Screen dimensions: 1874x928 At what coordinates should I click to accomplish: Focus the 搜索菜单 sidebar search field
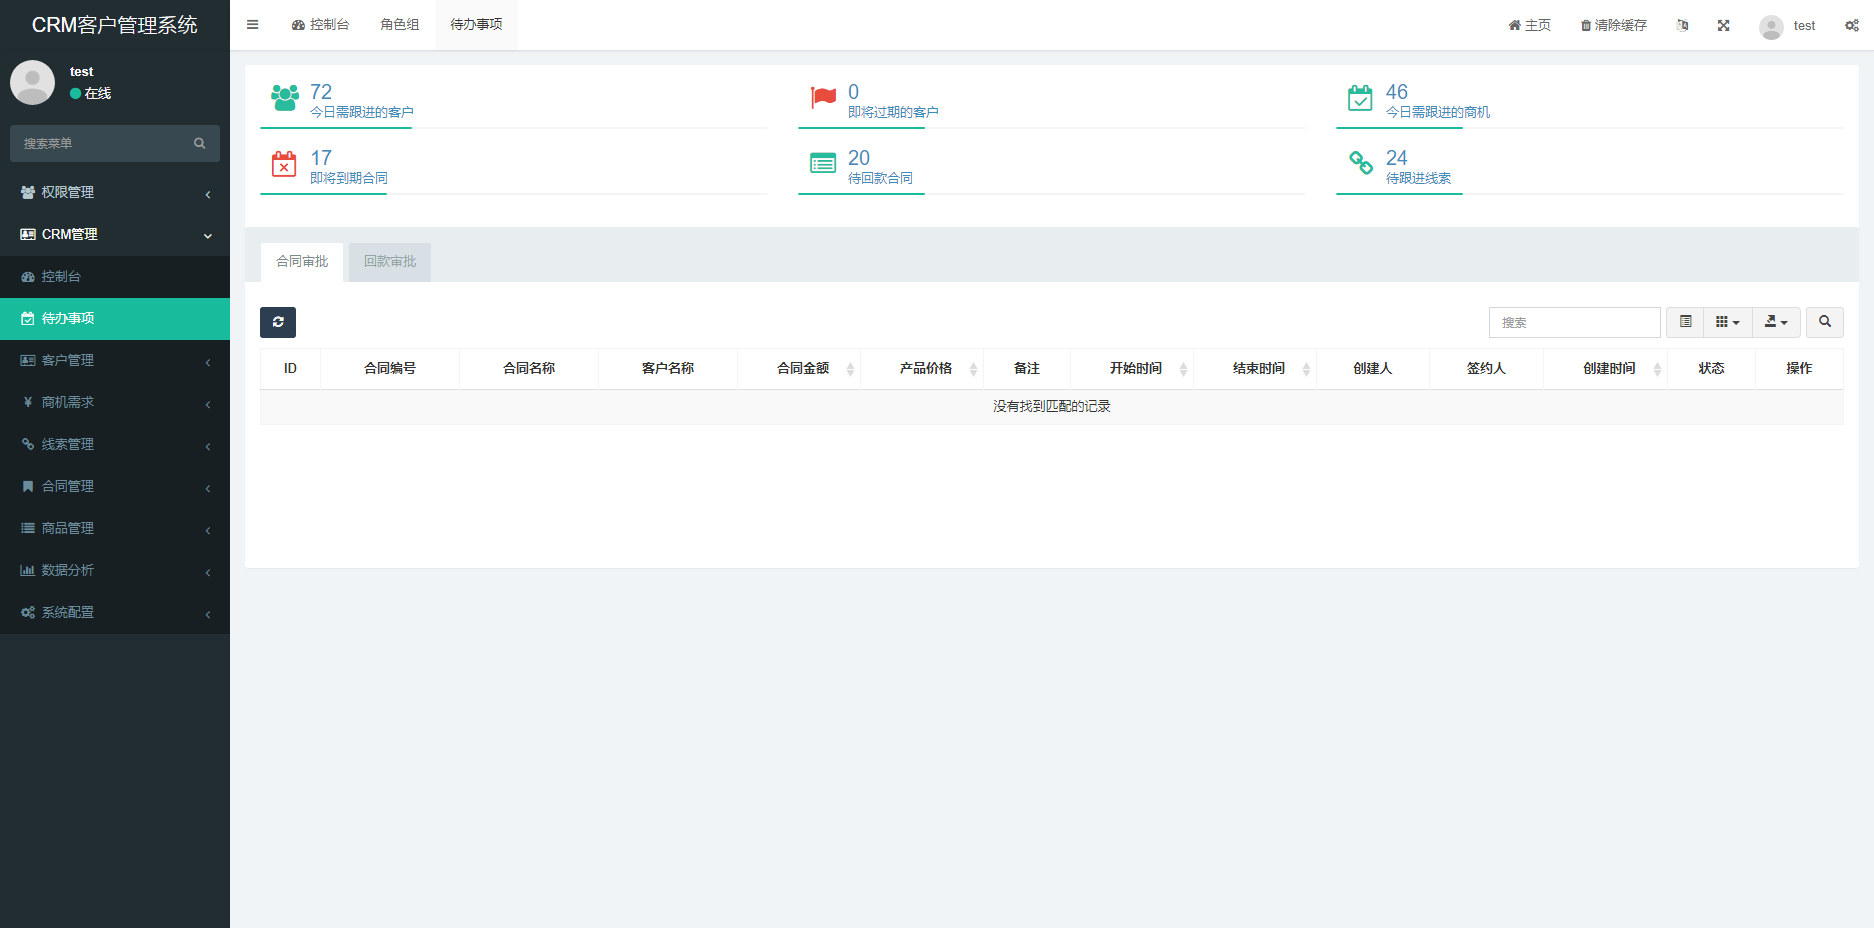click(x=100, y=143)
